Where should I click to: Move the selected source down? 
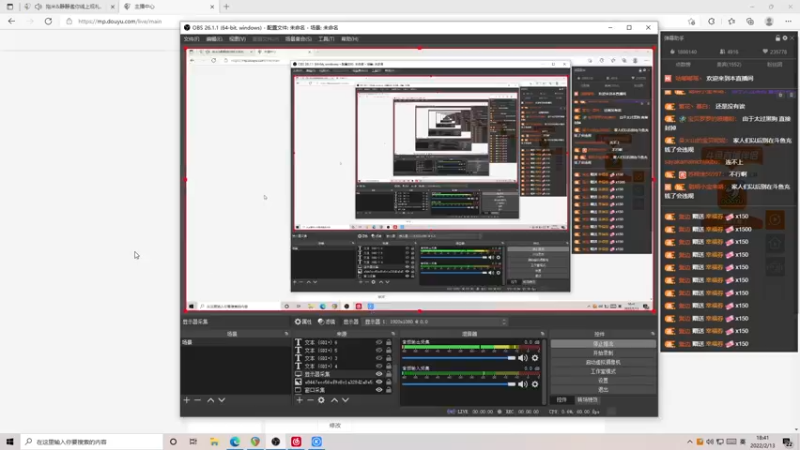346,401
